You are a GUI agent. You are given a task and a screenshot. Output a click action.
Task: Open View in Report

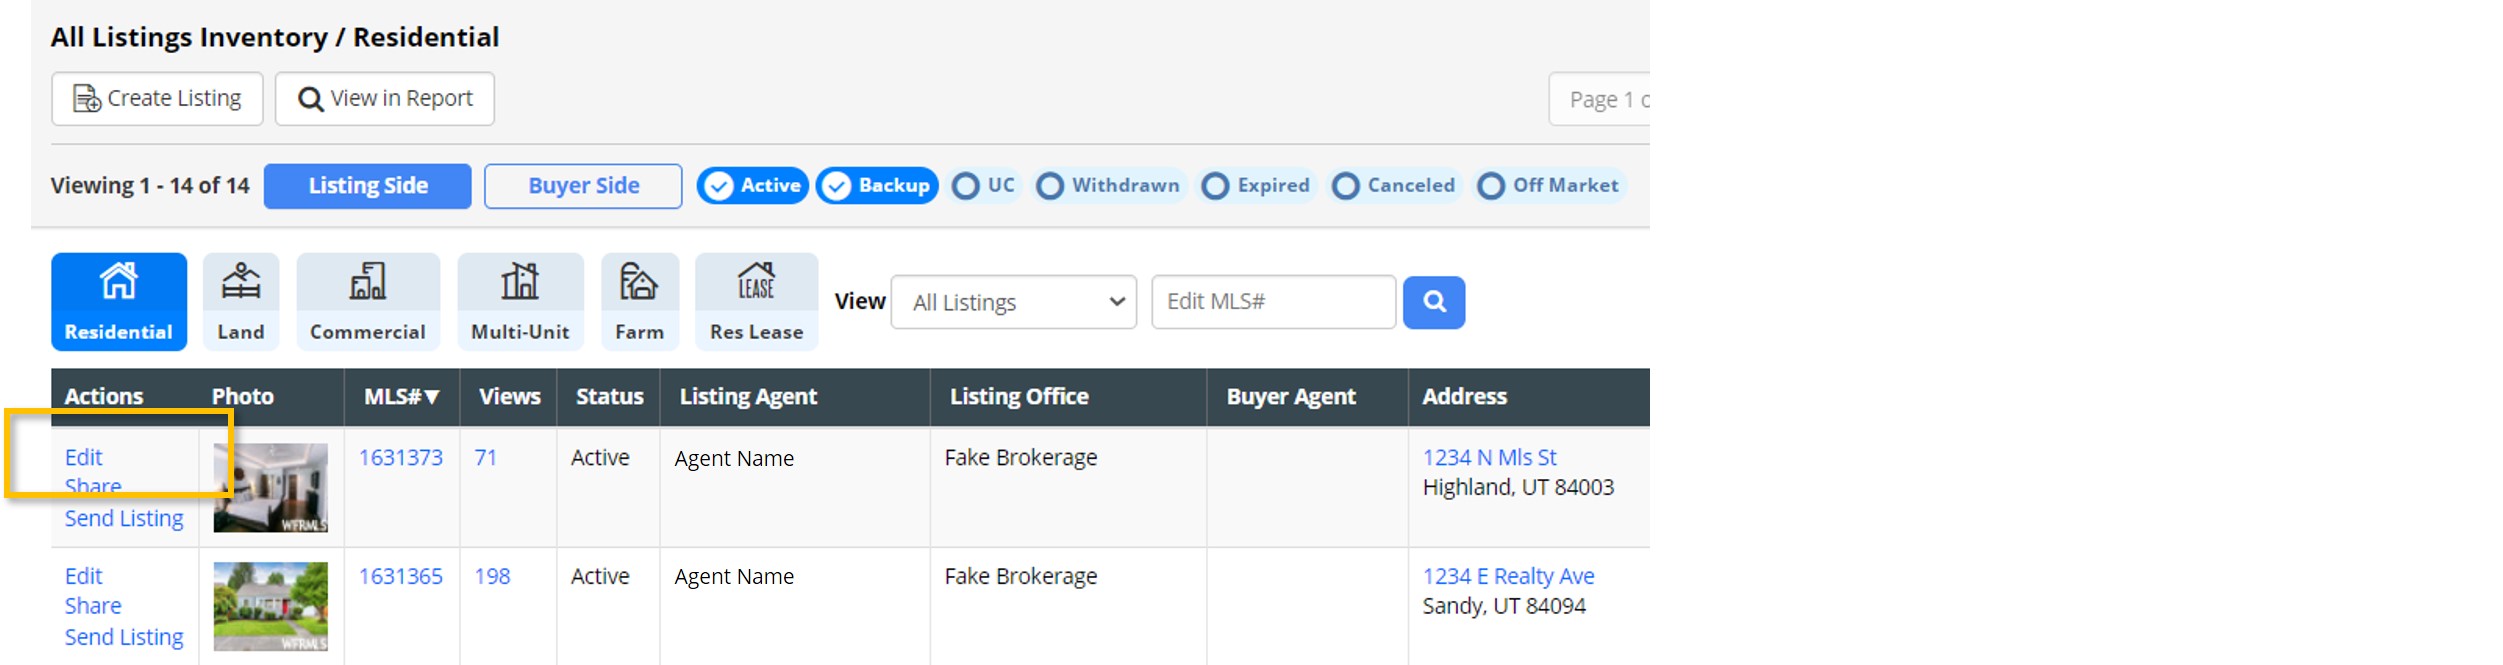tap(385, 99)
